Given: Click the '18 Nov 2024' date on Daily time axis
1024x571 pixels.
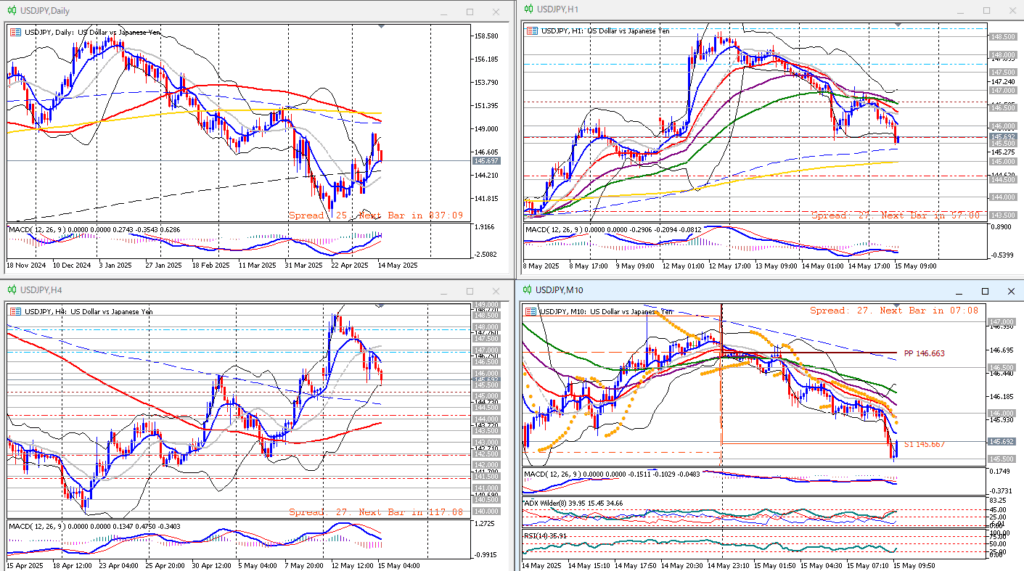Looking at the screenshot, I should pos(26,266).
